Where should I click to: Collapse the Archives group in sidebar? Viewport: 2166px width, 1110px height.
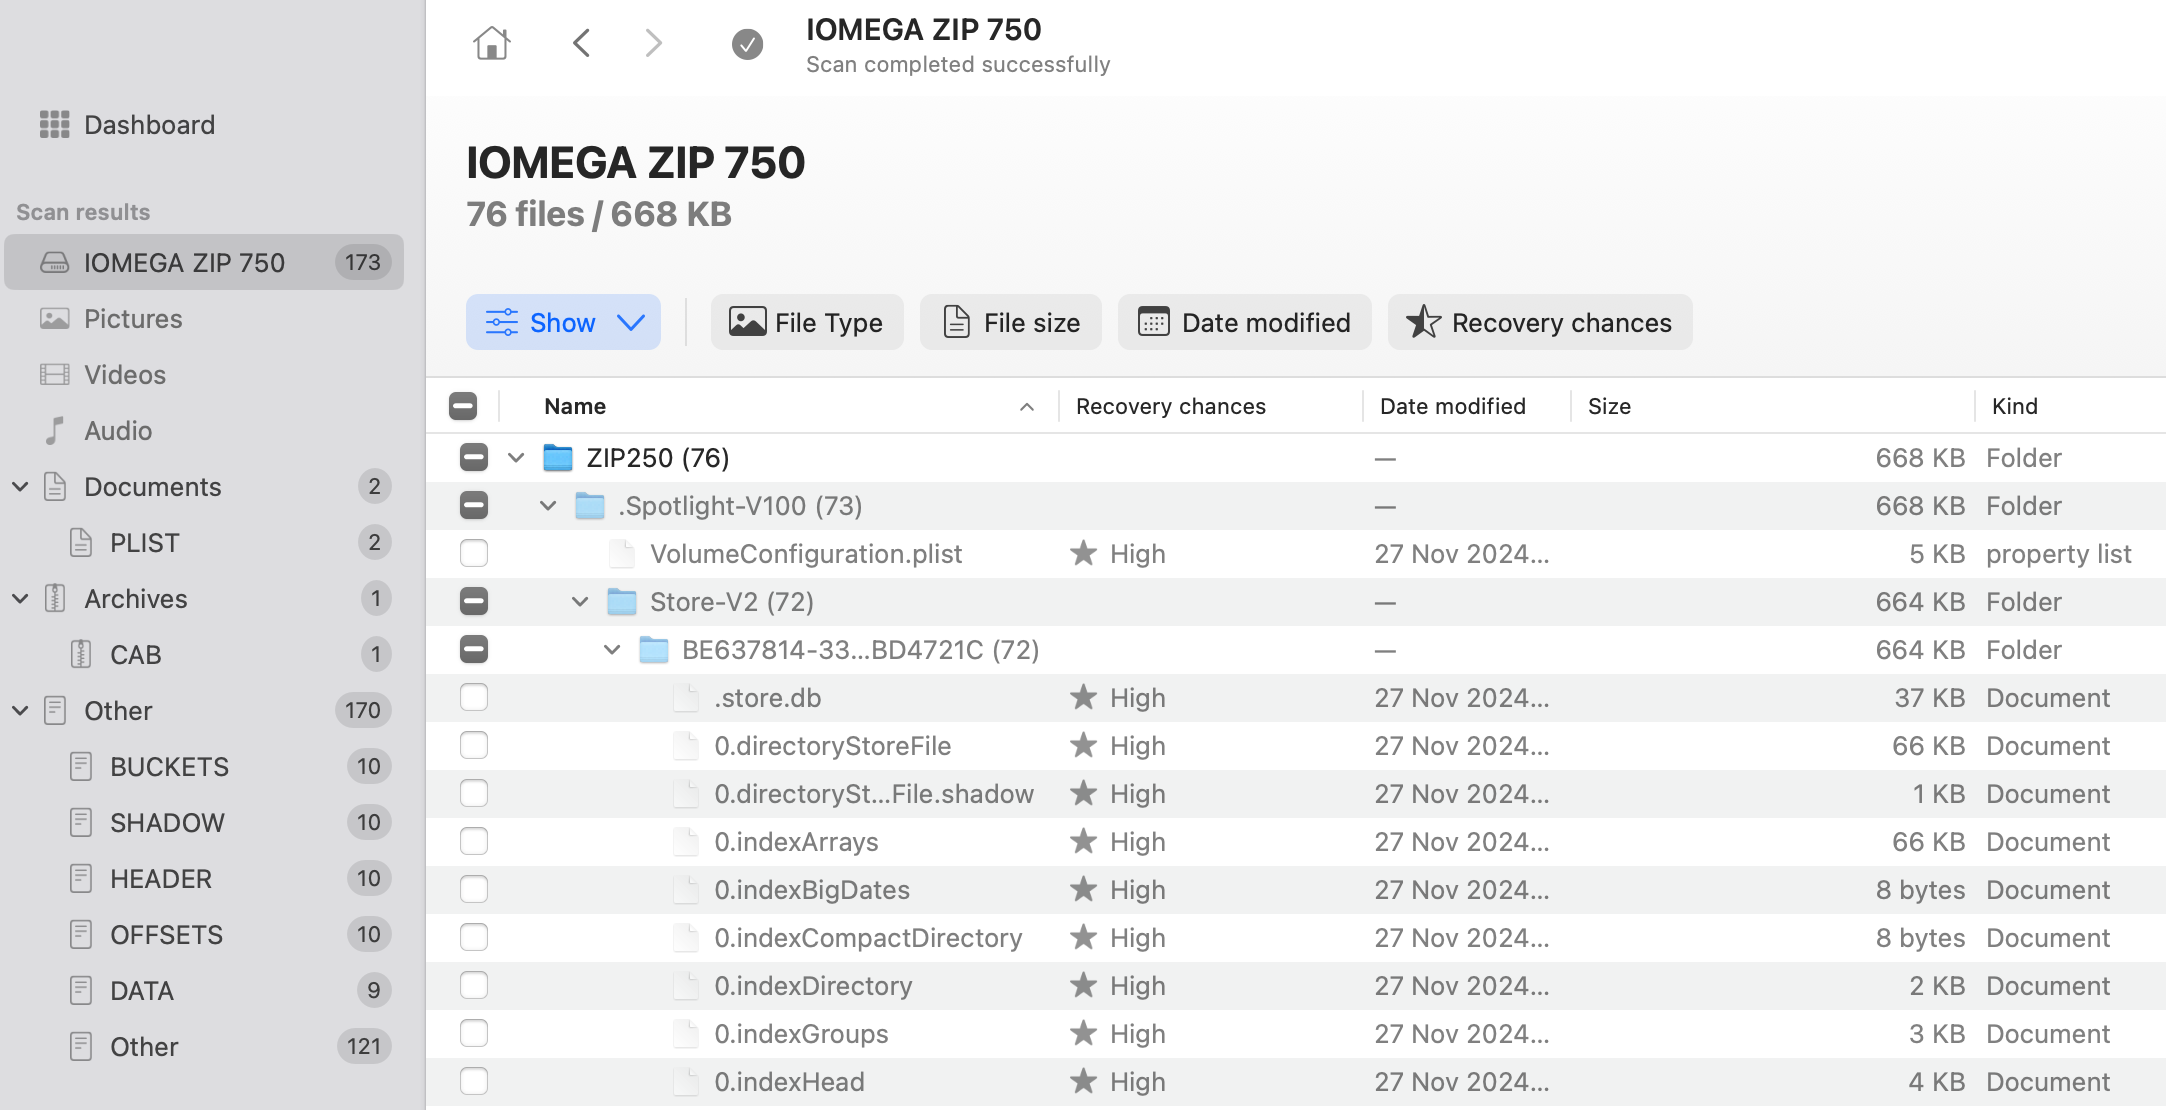click(x=20, y=599)
